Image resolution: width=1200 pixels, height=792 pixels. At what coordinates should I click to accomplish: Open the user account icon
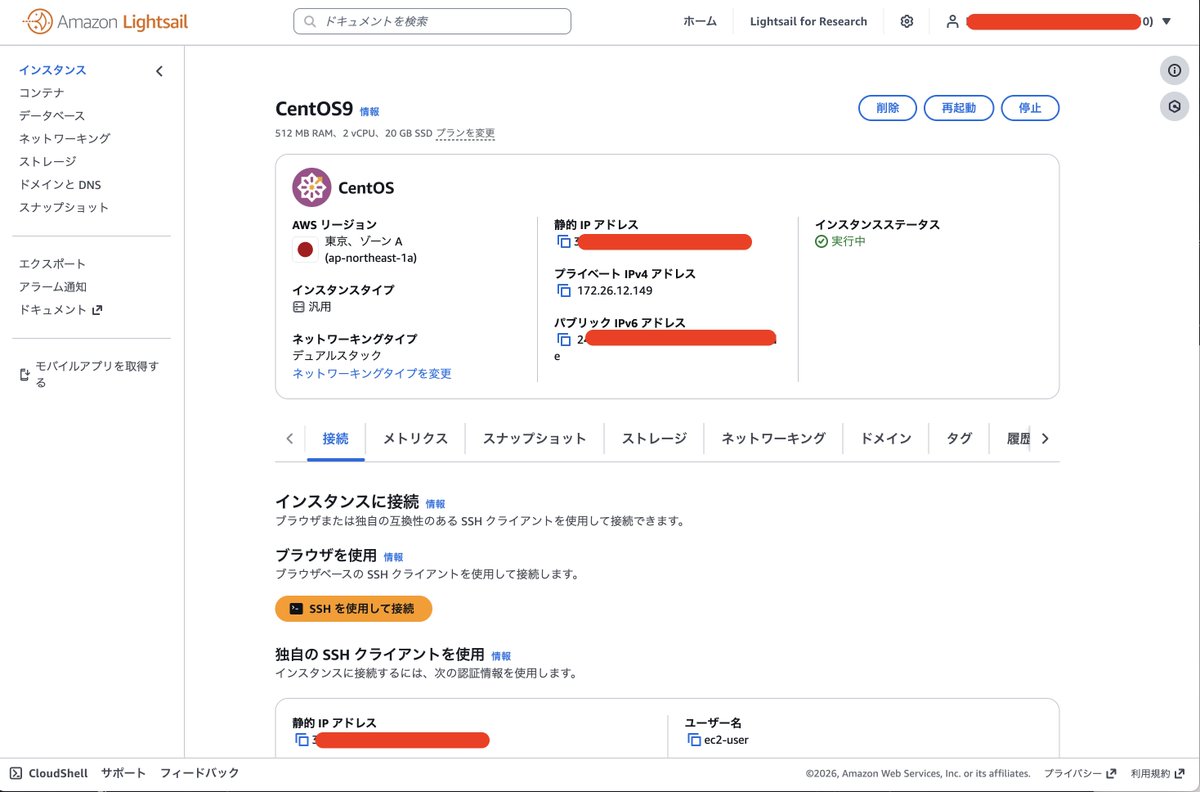pyautogui.click(x=953, y=21)
